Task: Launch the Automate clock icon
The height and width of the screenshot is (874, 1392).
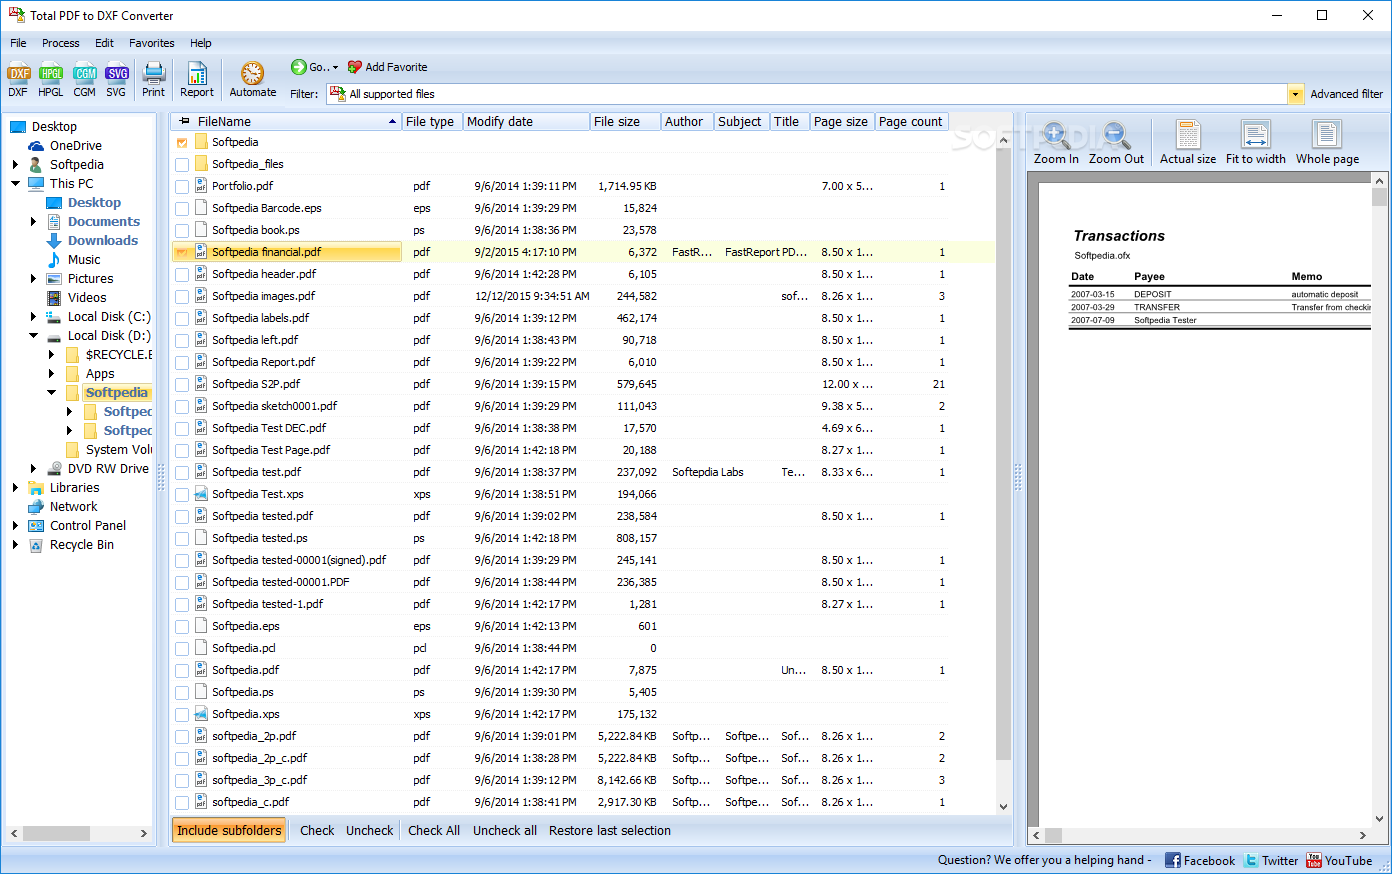Action: click(x=253, y=73)
